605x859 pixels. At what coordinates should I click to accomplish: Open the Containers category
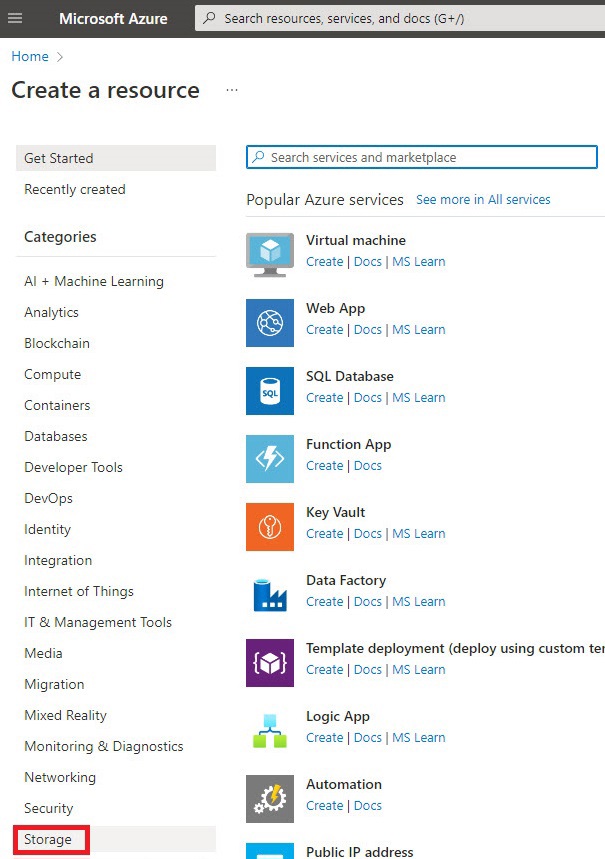[x=57, y=405]
